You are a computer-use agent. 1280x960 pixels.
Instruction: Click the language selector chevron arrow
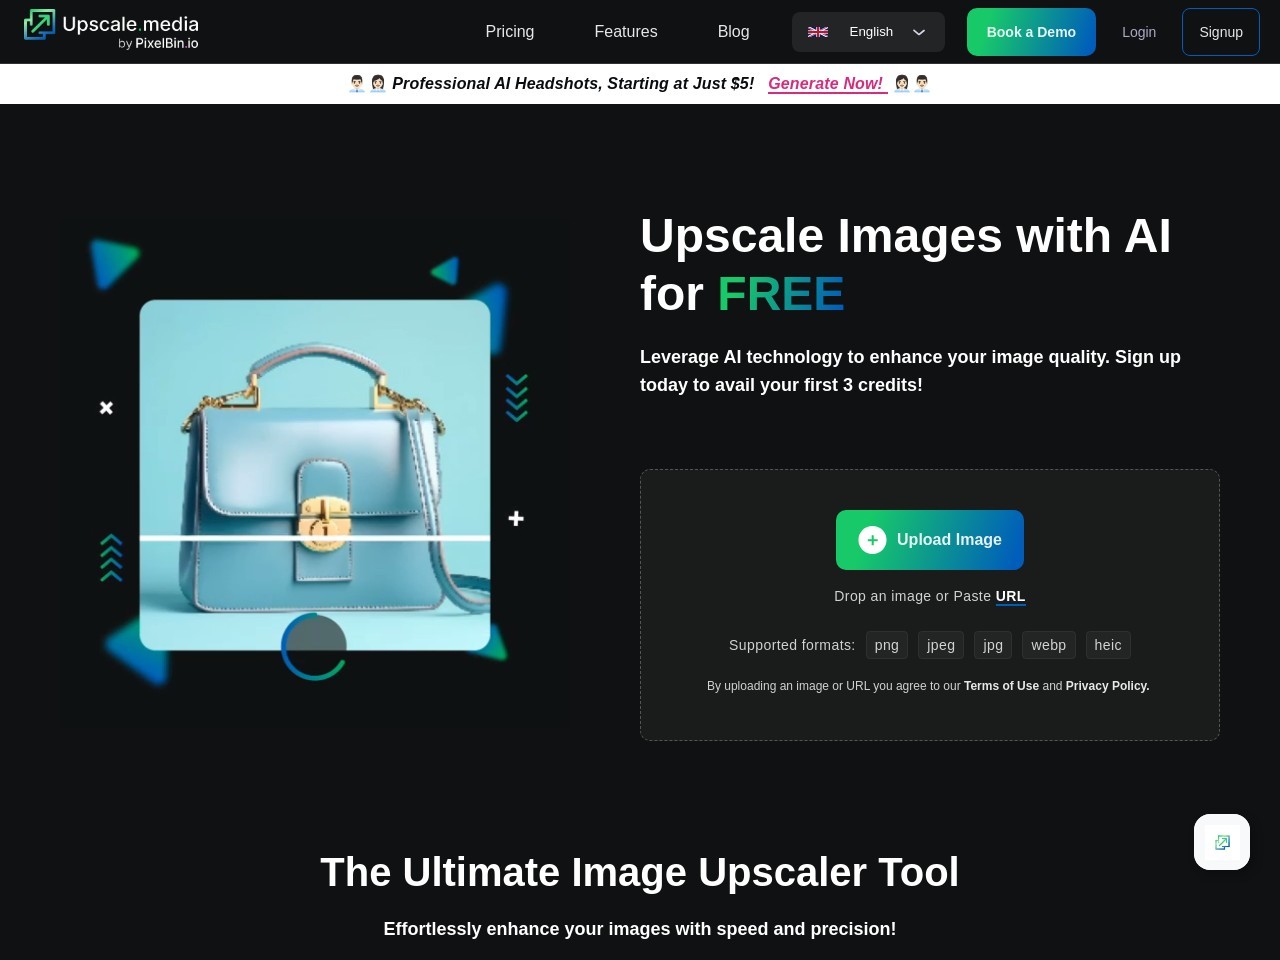tap(919, 32)
